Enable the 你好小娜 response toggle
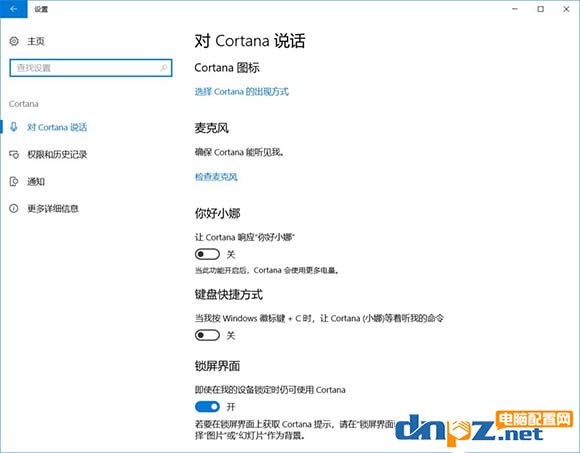Viewport: 580px width, 453px height. [207, 254]
